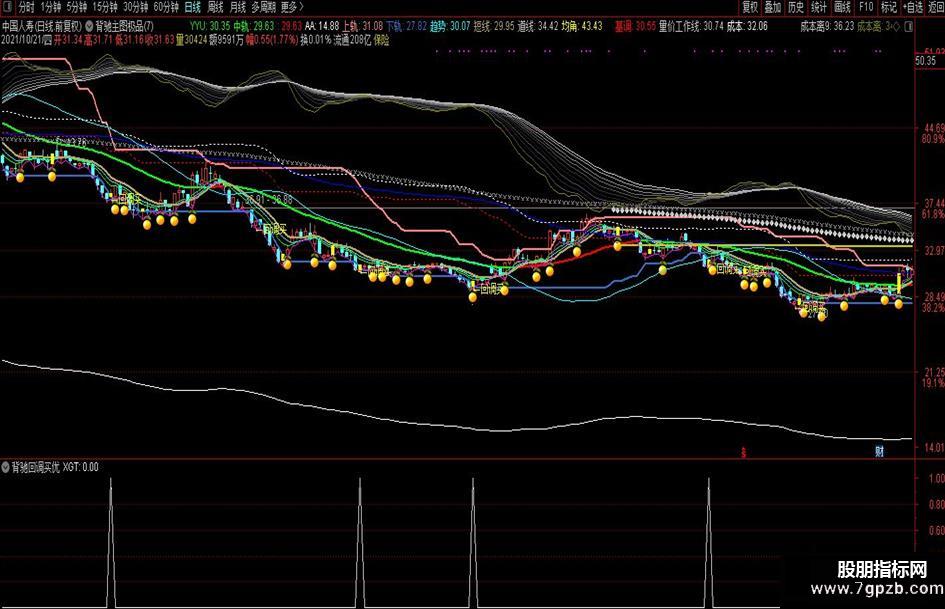
Task: Click the 50.35 price axis label
Action: 925,61
